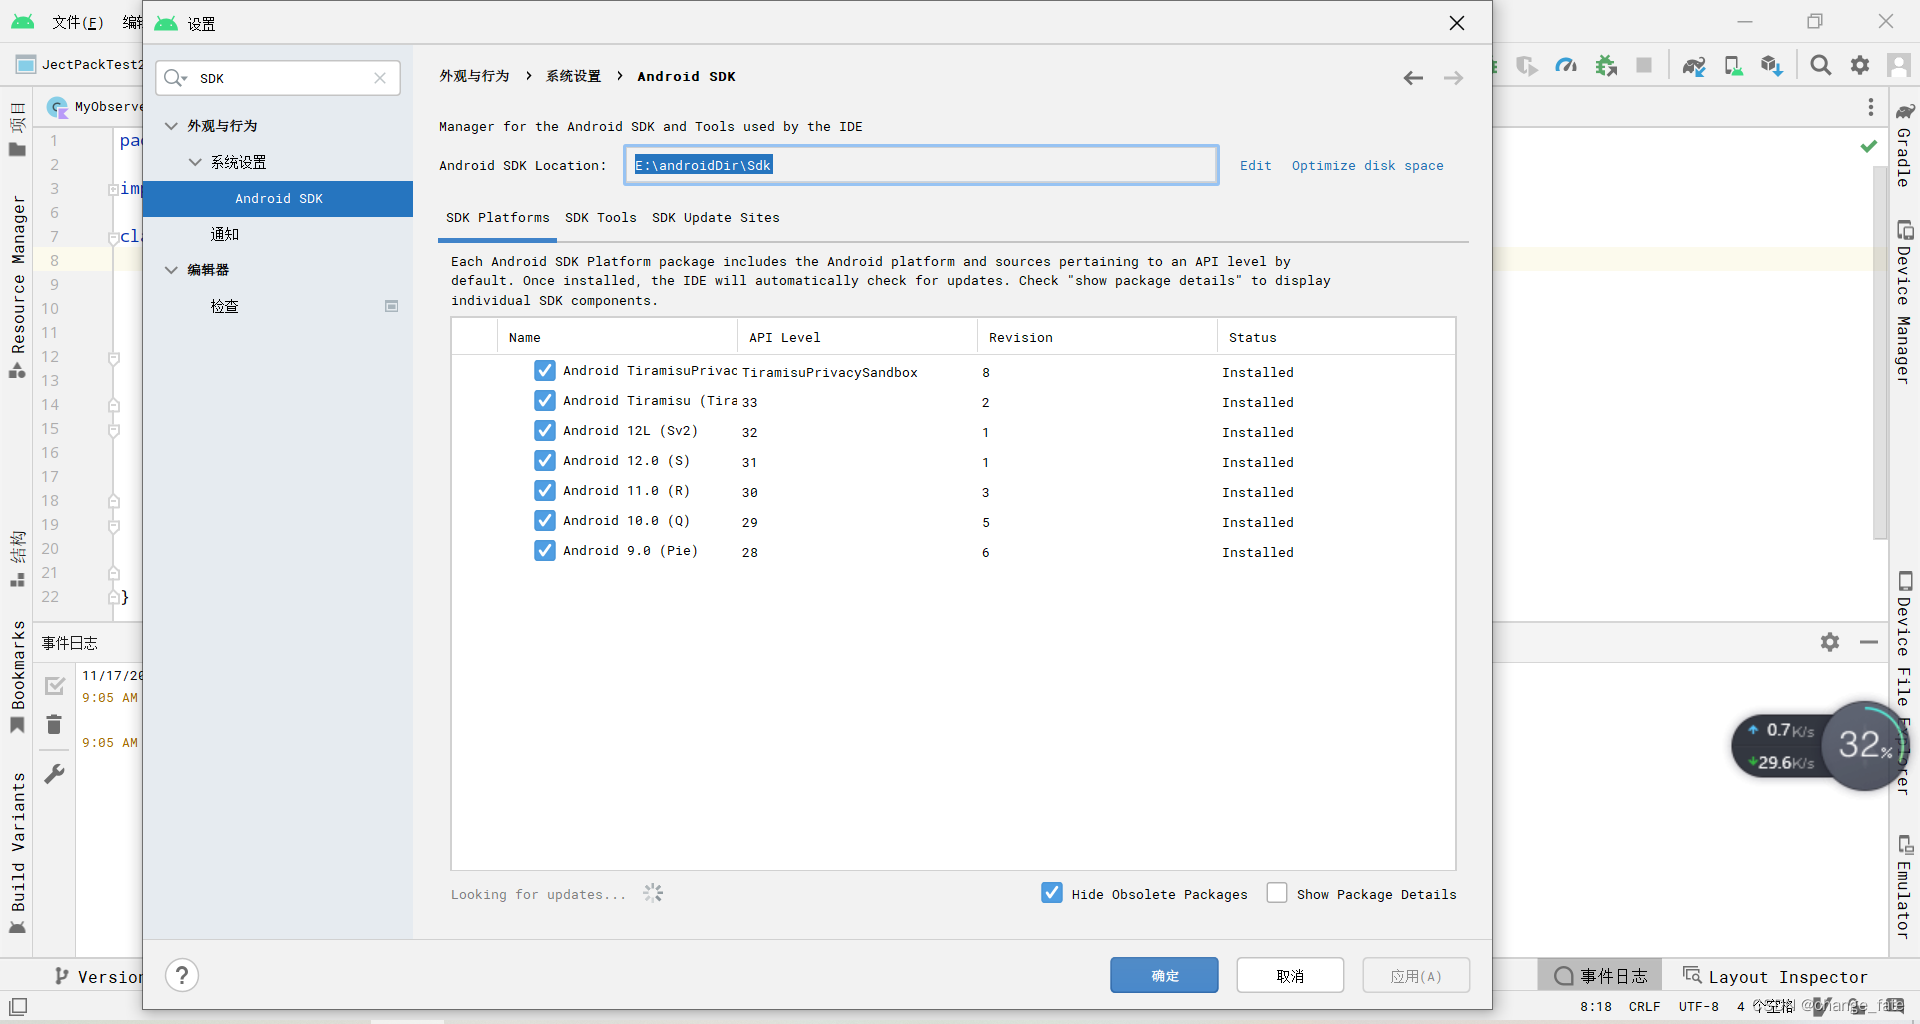Viewport: 1920px width, 1024px height.
Task: Open search options dropdown in SDK search
Action: point(176,78)
